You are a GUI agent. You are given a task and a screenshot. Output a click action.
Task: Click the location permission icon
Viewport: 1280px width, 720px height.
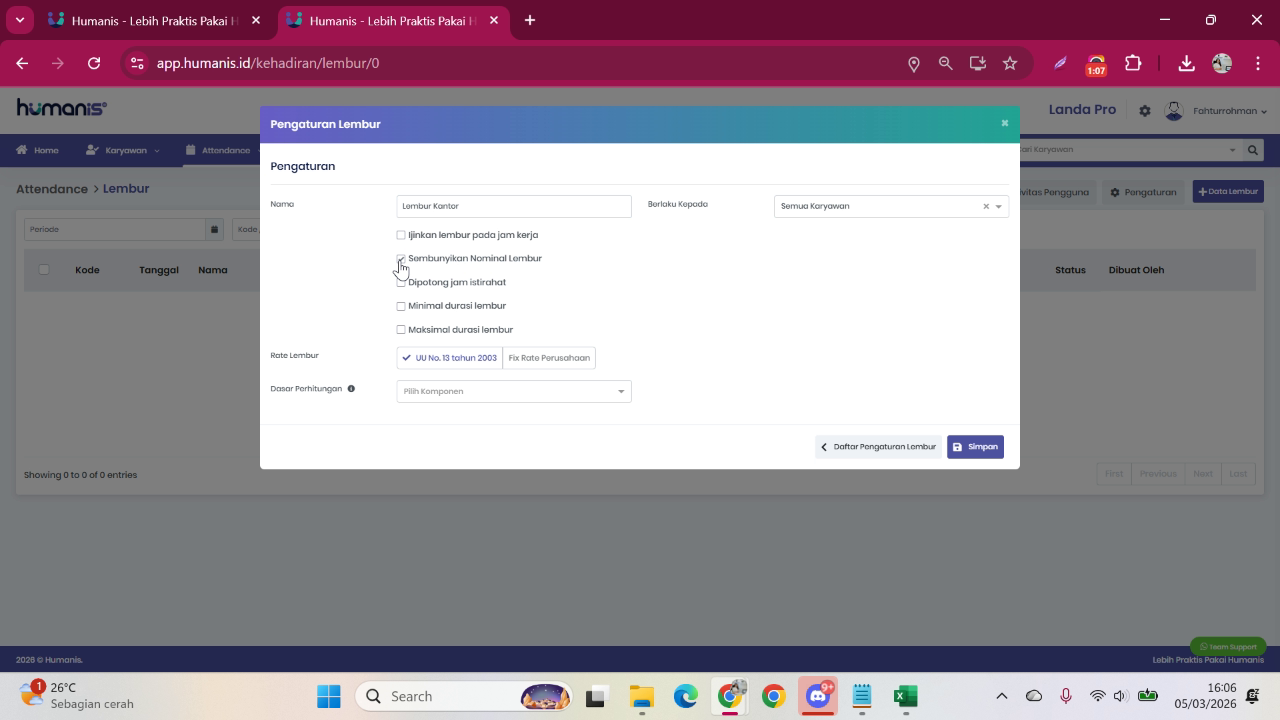(913, 63)
